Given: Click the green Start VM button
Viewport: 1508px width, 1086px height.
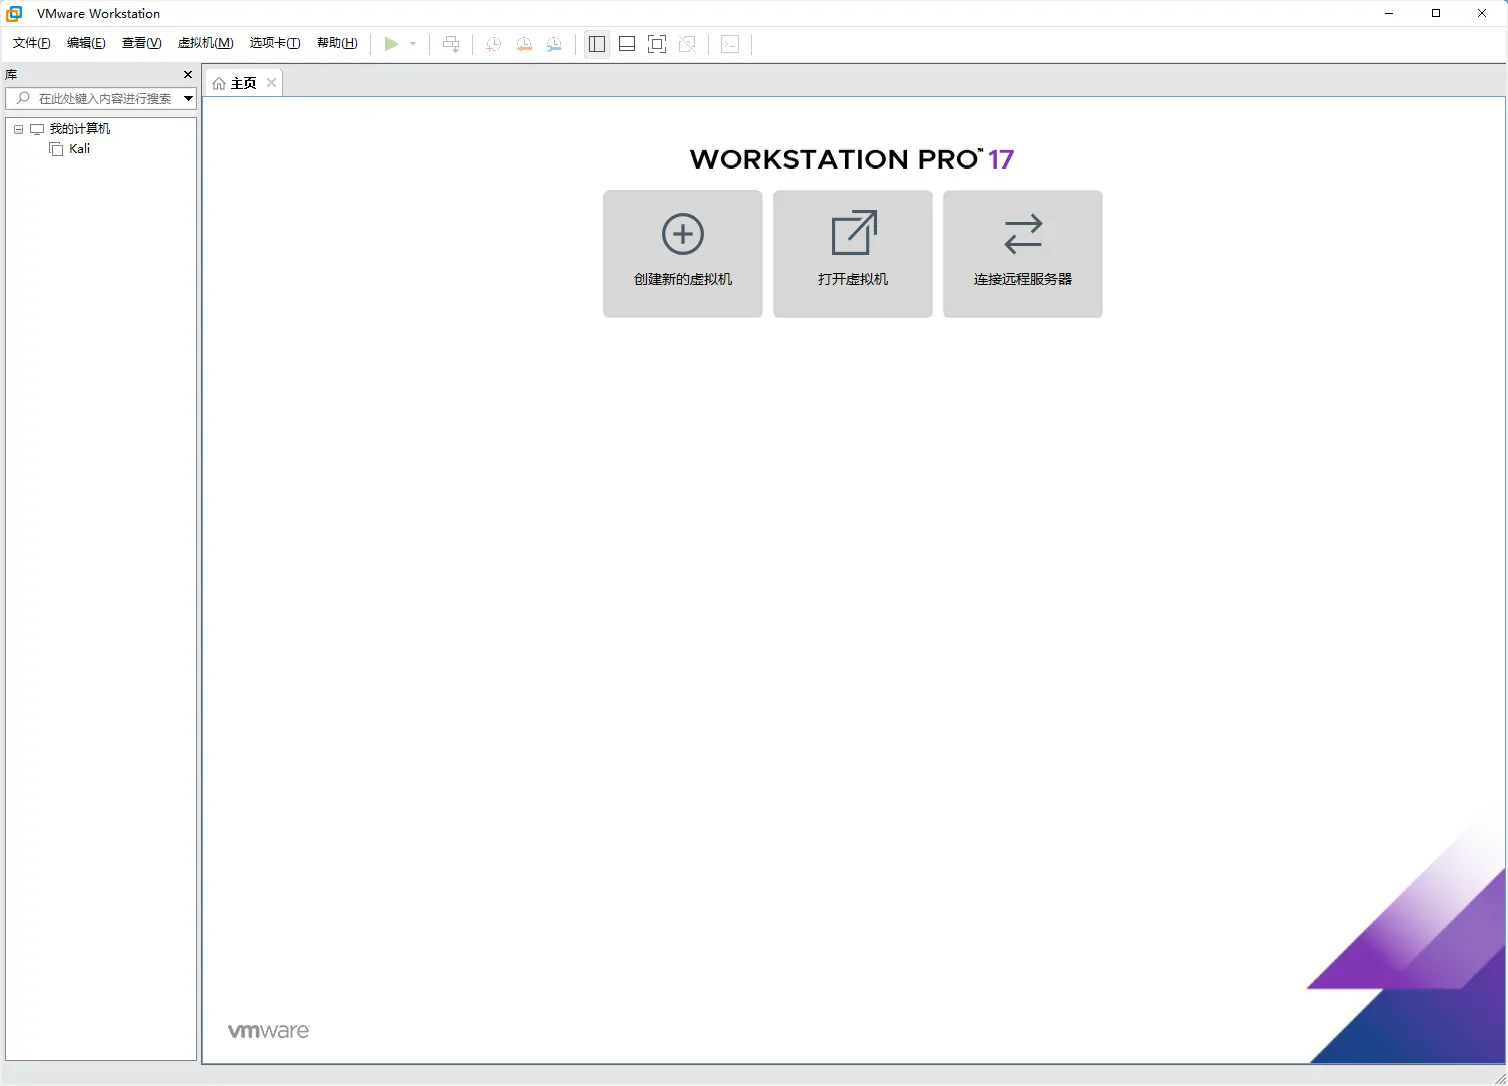Looking at the screenshot, I should [x=392, y=44].
